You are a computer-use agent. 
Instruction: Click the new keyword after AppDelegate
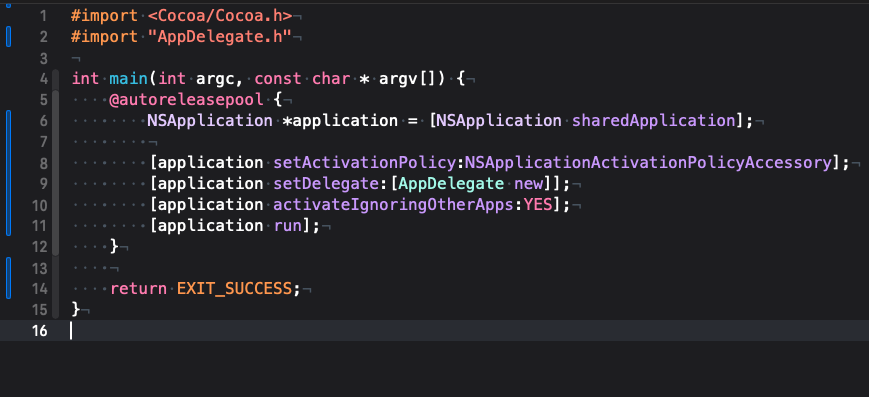(529, 185)
